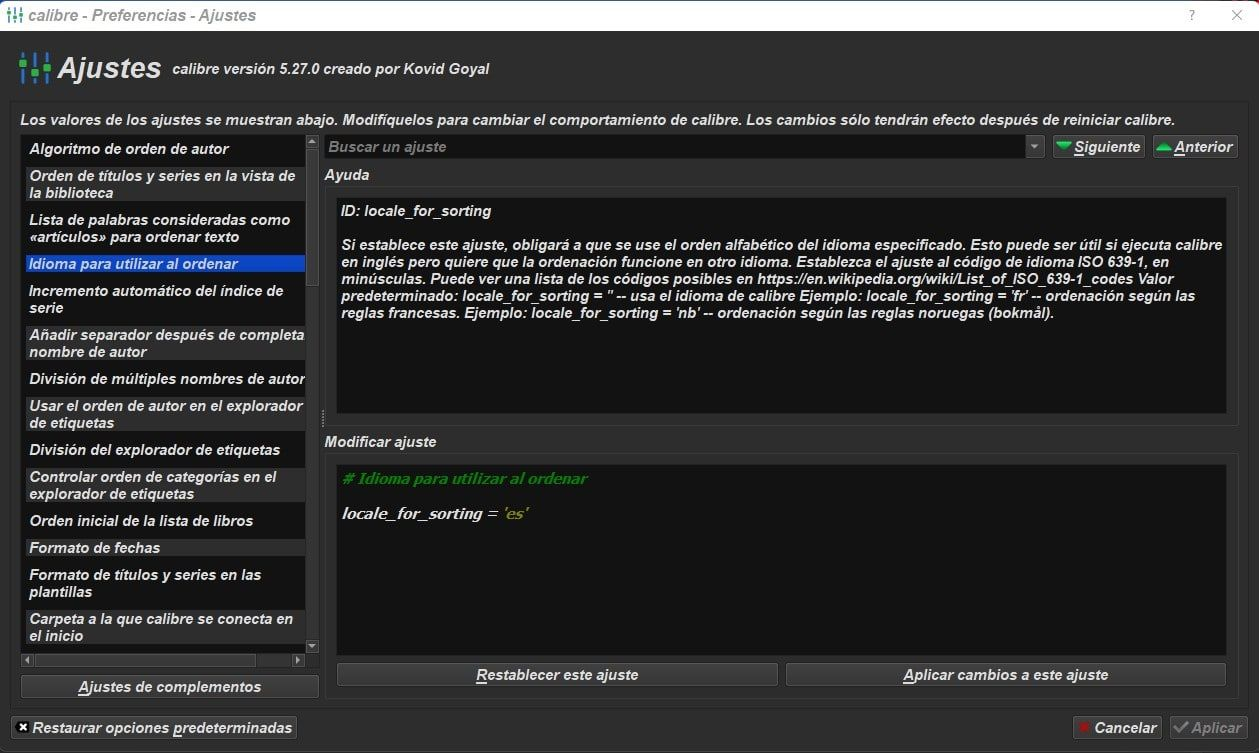
Task: Click 'Restaurar opciones predeterminadas' button
Action: tap(154, 728)
